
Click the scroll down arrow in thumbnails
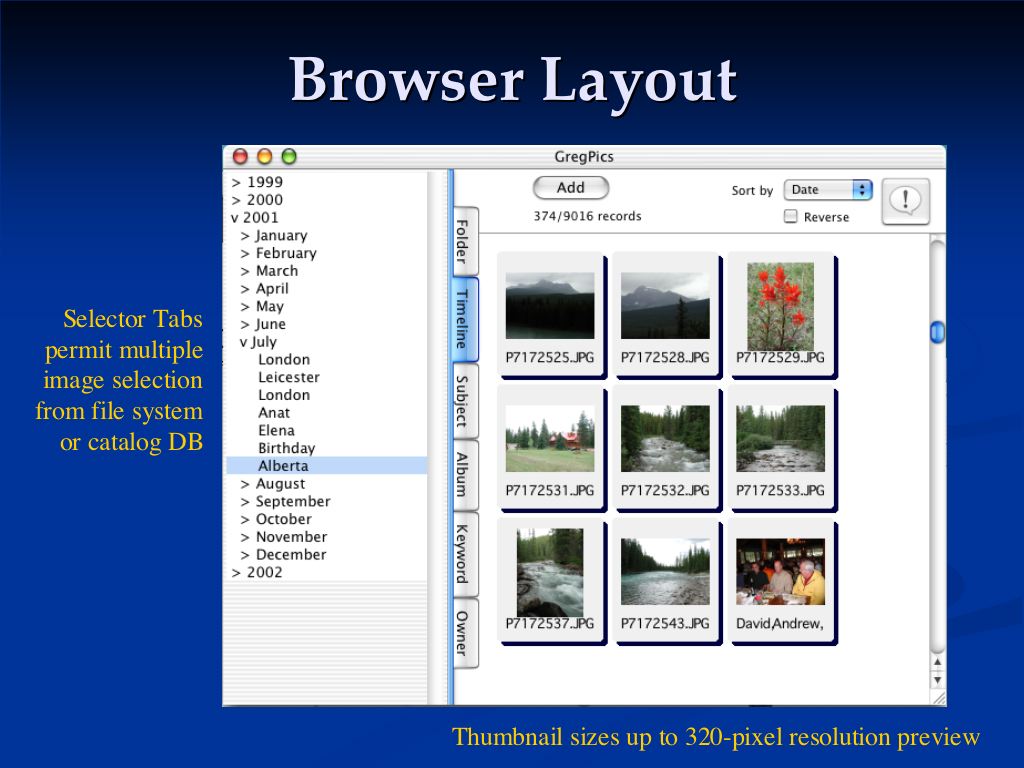pyautogui.click(x=937, y=680)
